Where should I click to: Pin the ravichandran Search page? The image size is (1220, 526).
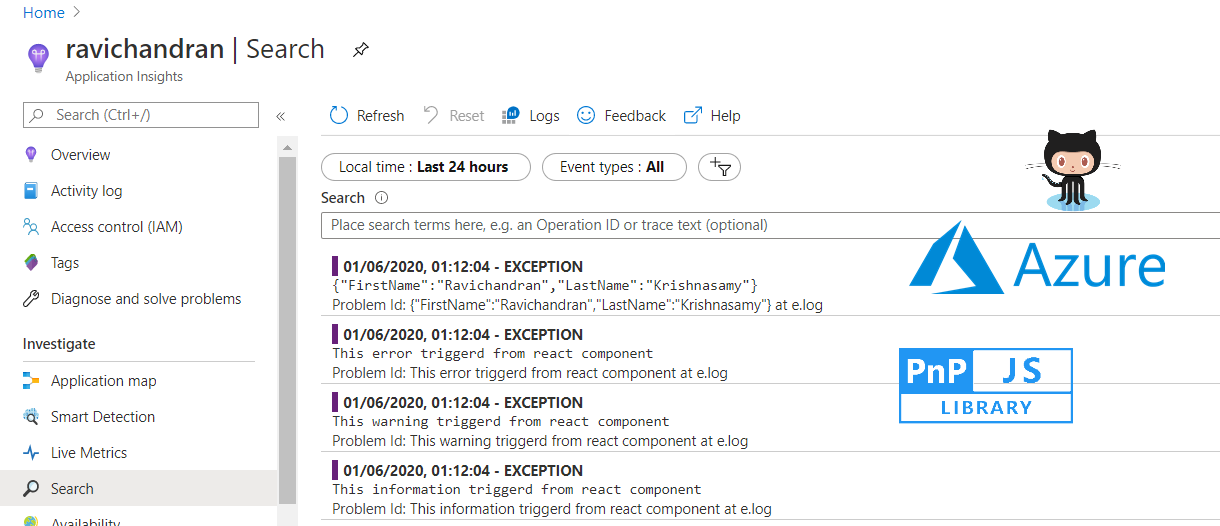(x=360, y=50)
